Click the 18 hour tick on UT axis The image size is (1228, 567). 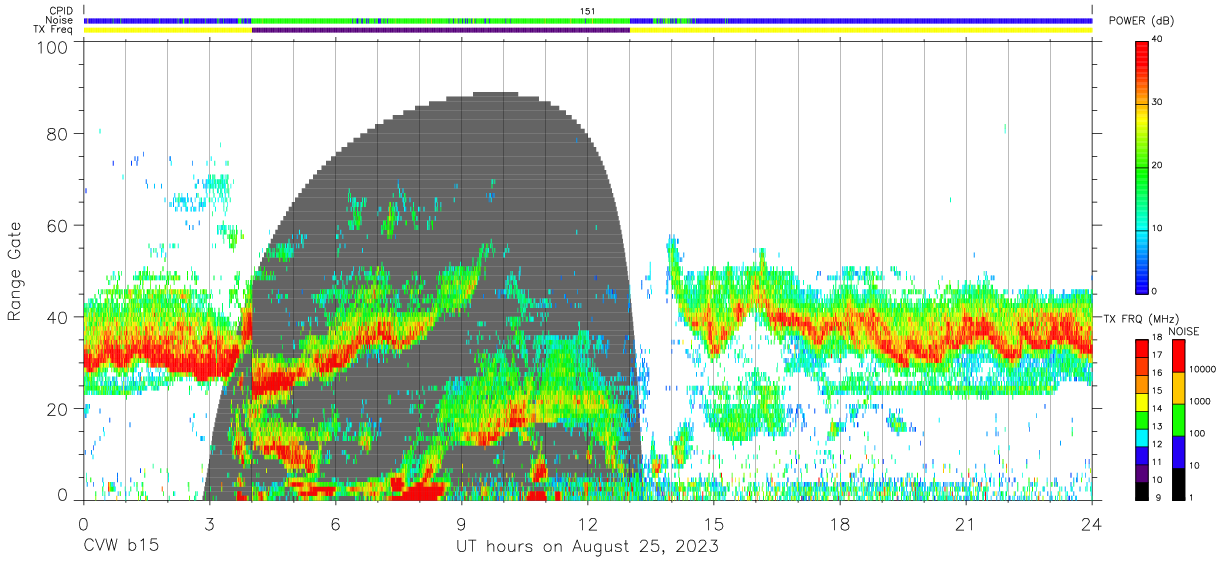[840, 524]
